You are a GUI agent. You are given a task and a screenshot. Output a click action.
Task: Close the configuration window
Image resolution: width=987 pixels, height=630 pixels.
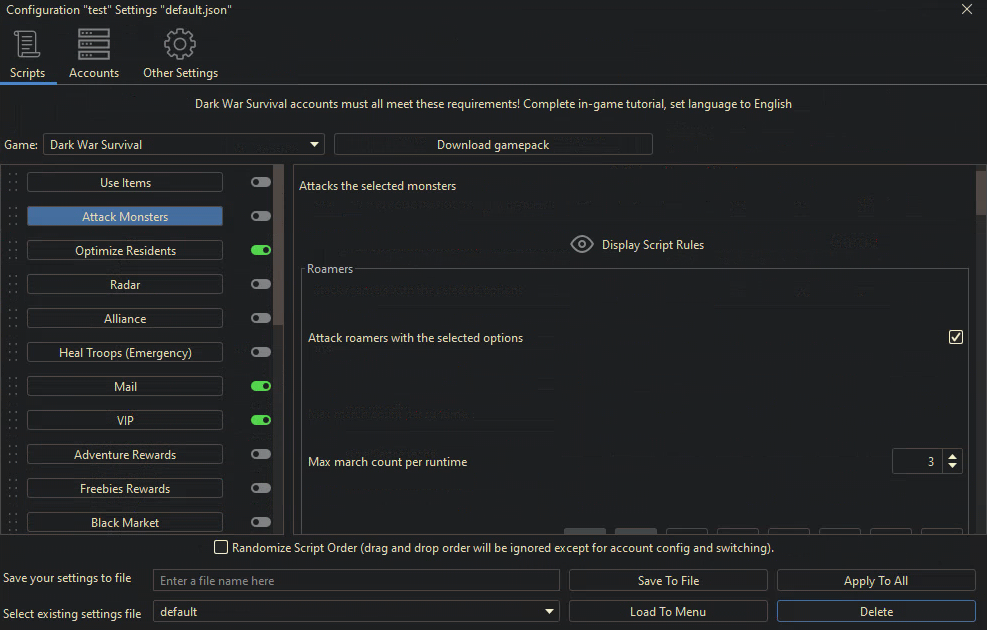click(966, 9)
